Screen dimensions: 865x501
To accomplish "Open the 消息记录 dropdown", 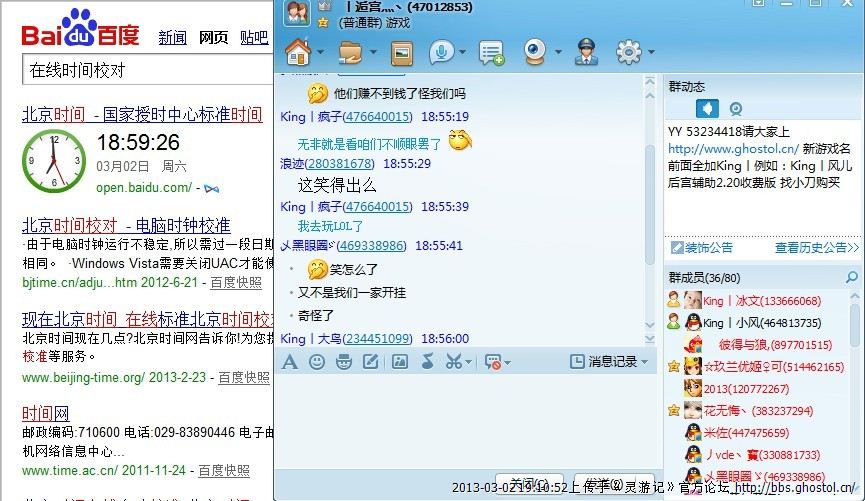I will (609, 362).
